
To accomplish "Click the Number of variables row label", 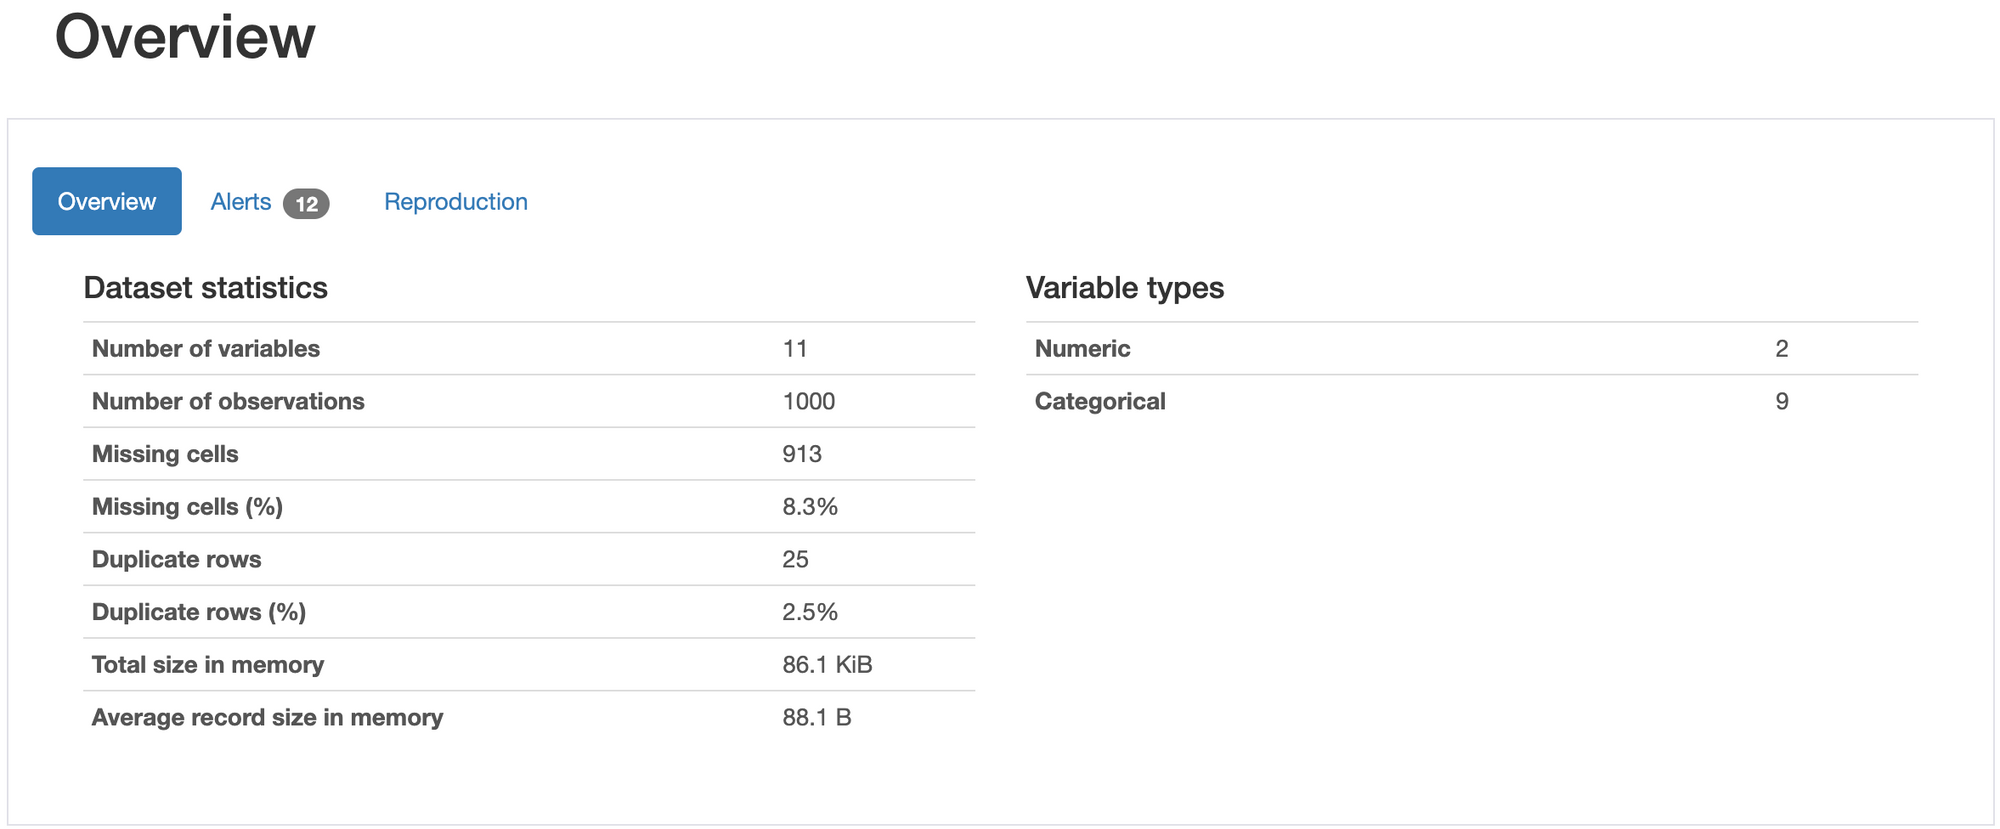I will click(205, 349).
